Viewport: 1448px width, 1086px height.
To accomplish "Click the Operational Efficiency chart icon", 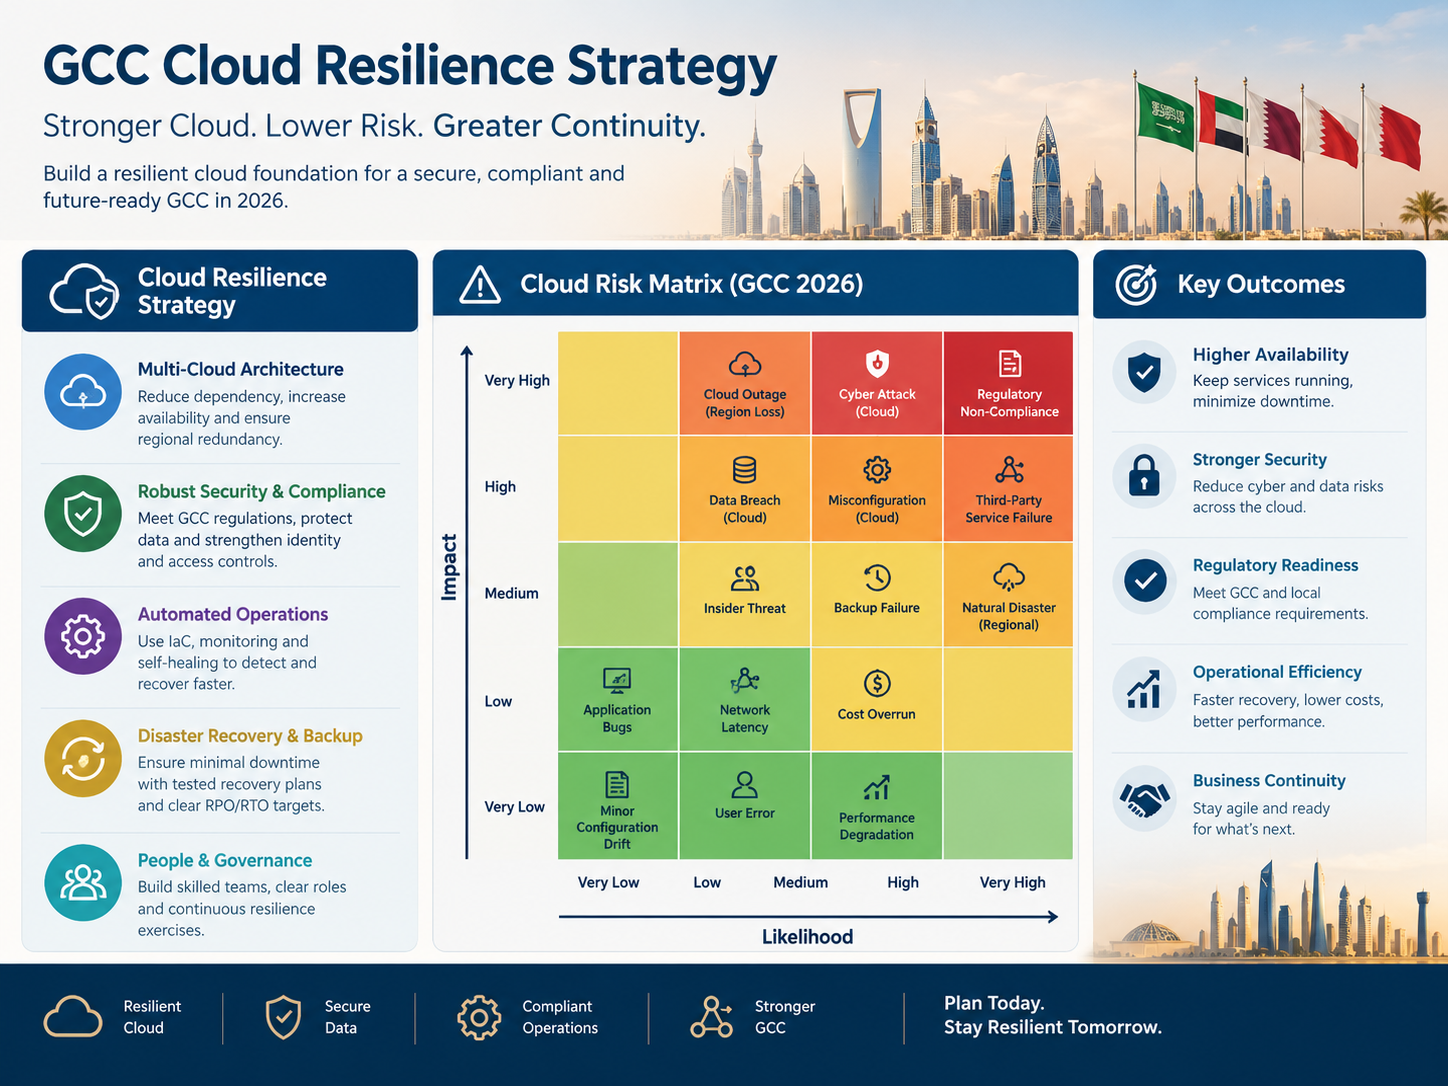I will pyautogui.click(x=1144, y=689).
